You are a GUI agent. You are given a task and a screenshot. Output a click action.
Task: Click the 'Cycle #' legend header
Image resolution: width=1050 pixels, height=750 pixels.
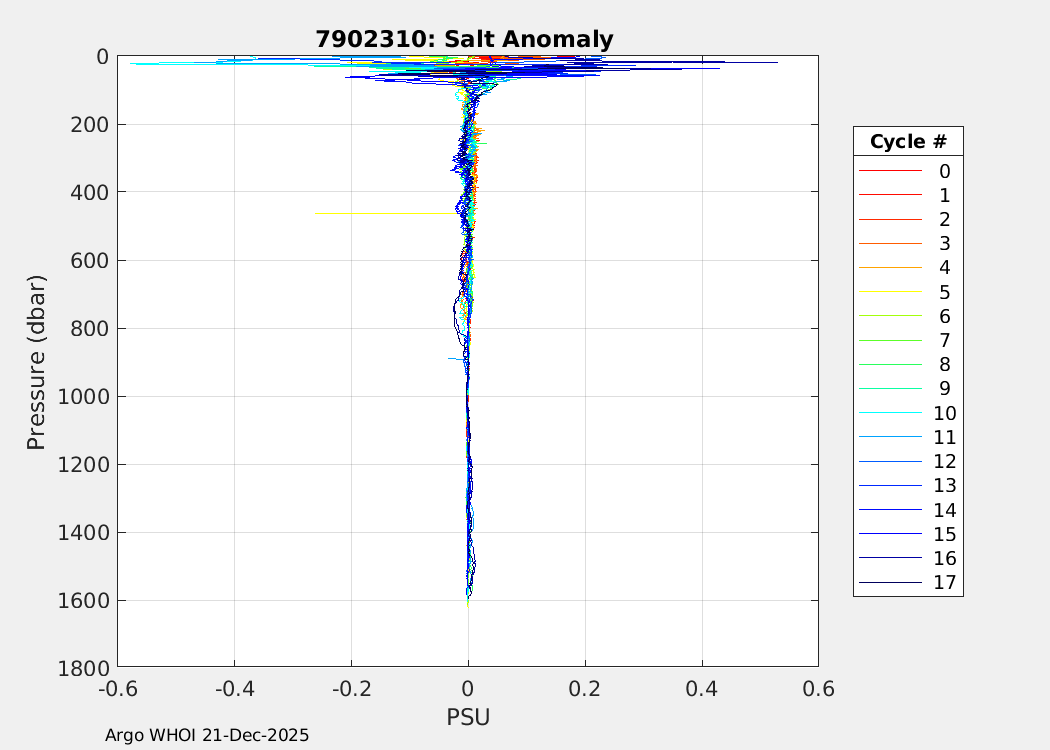[x=908, y=141]
